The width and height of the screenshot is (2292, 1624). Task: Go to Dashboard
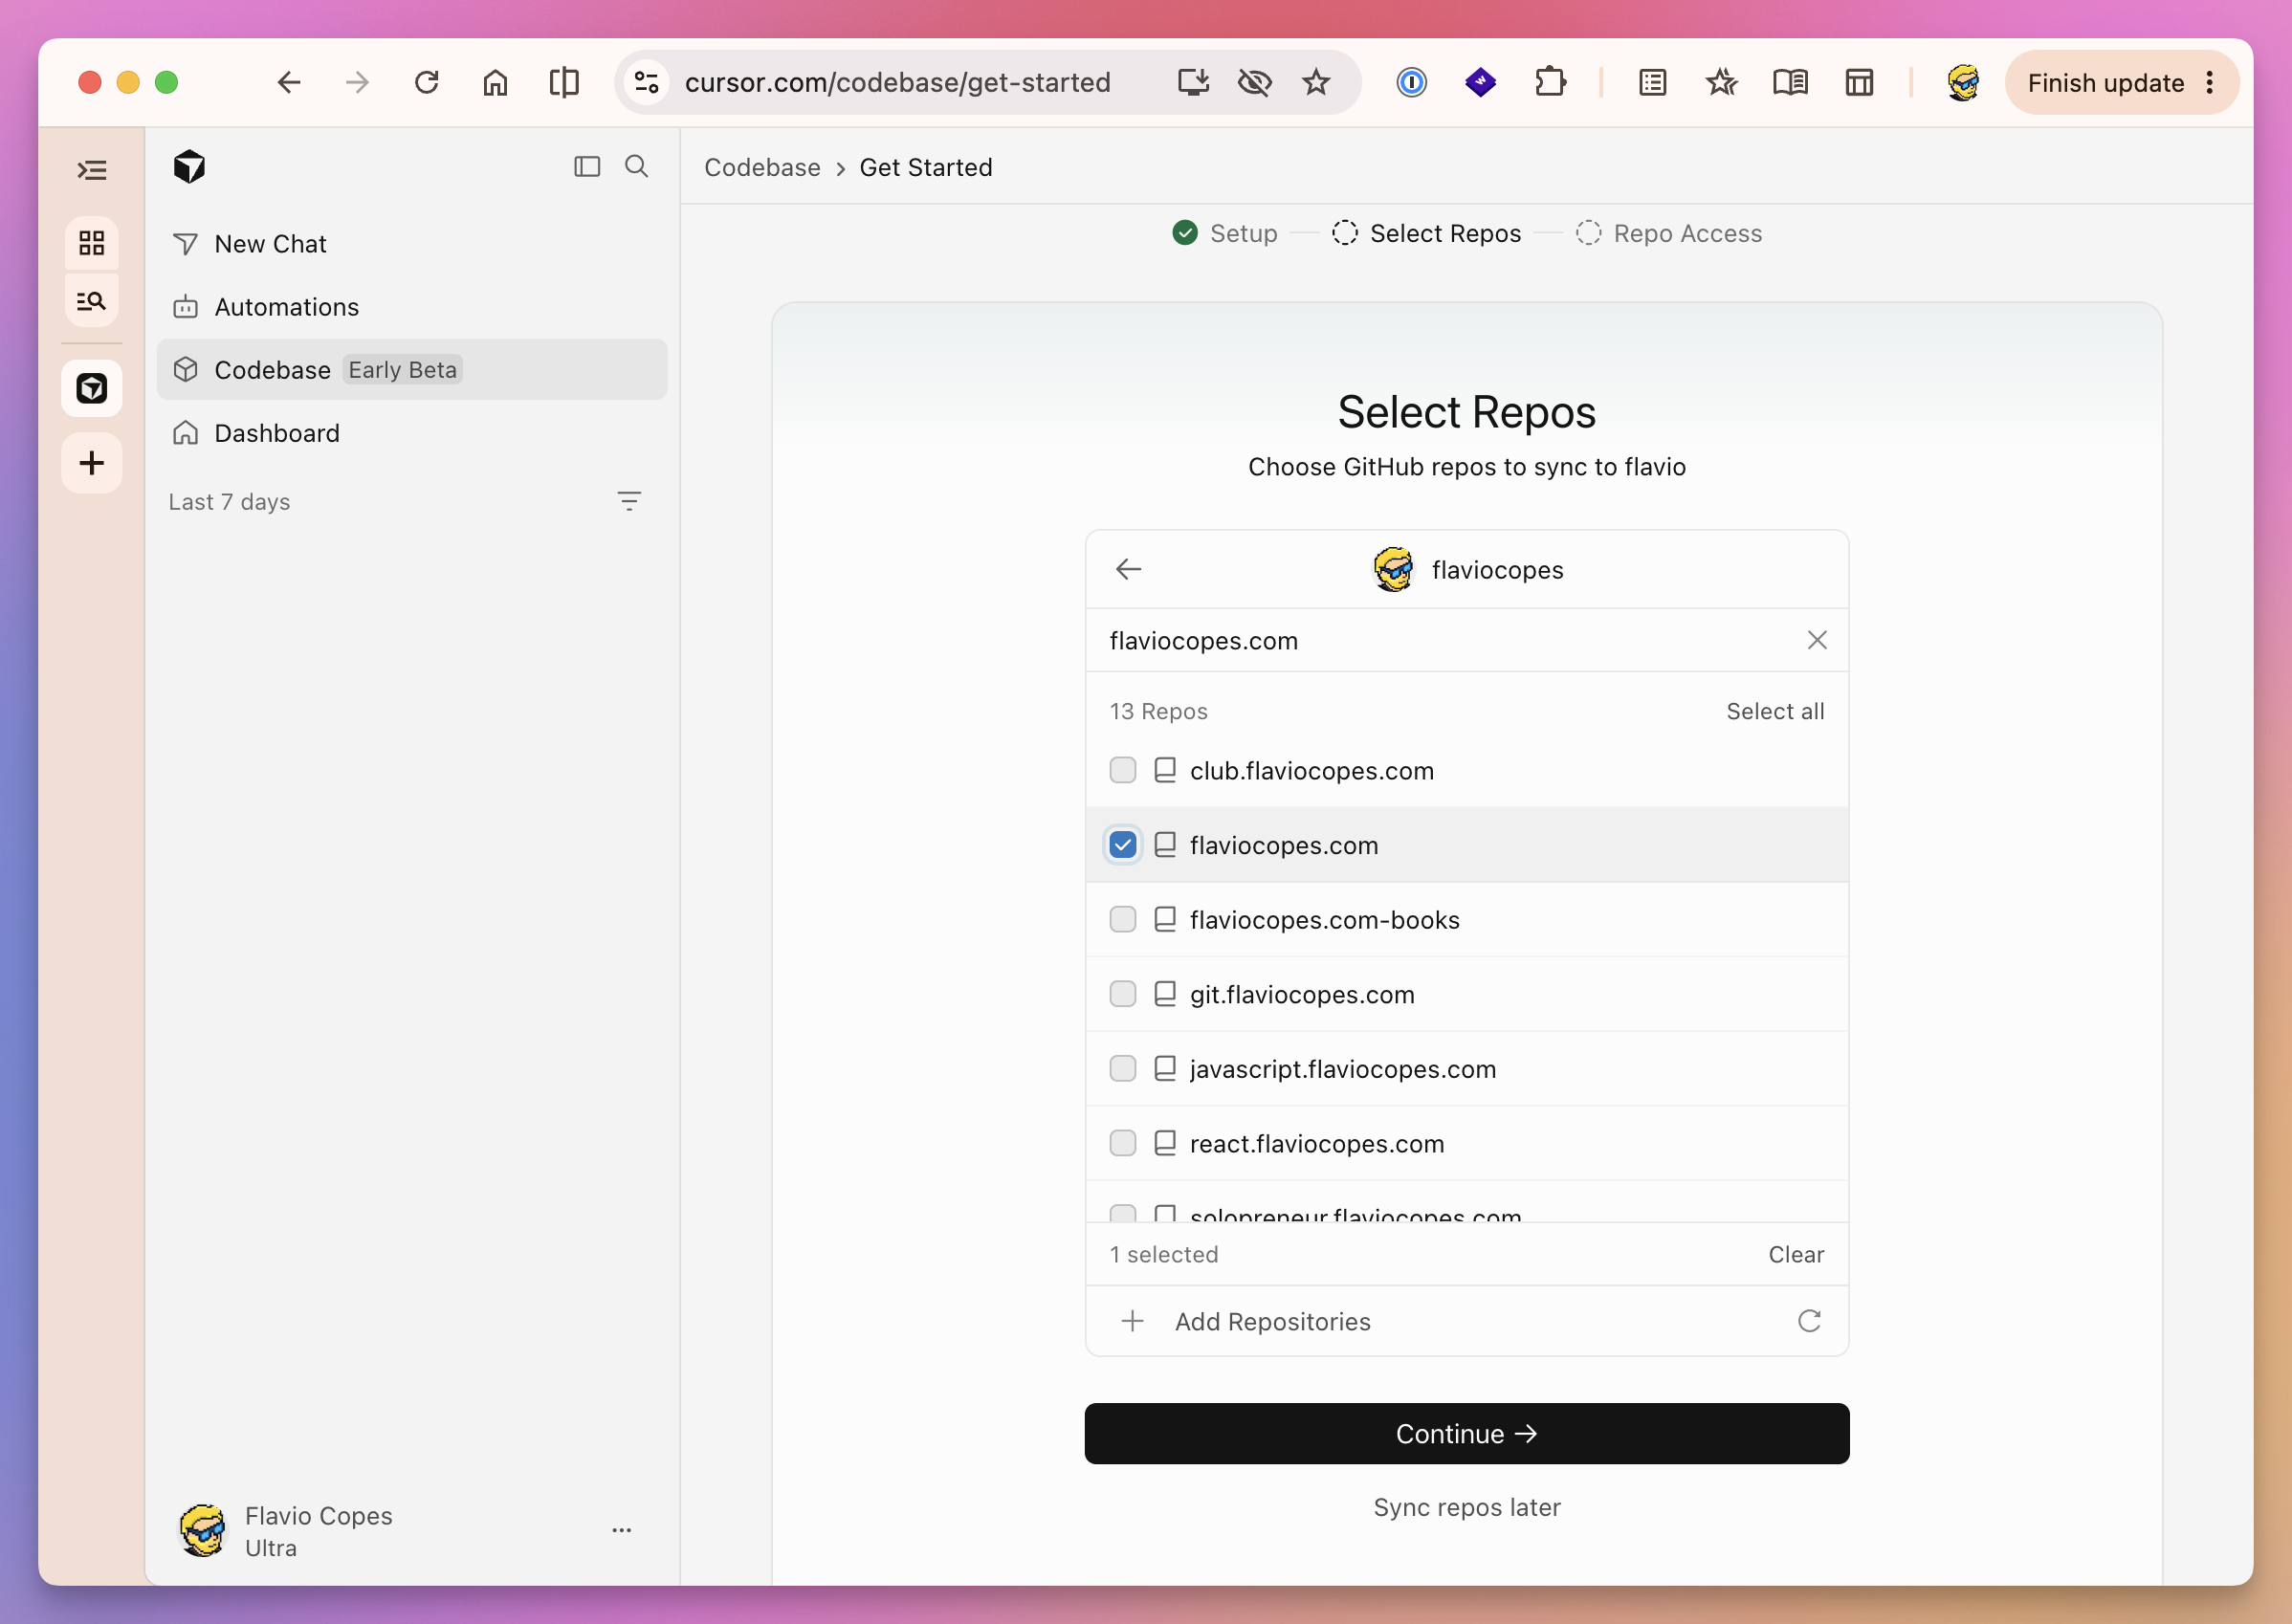coord(412,433)
